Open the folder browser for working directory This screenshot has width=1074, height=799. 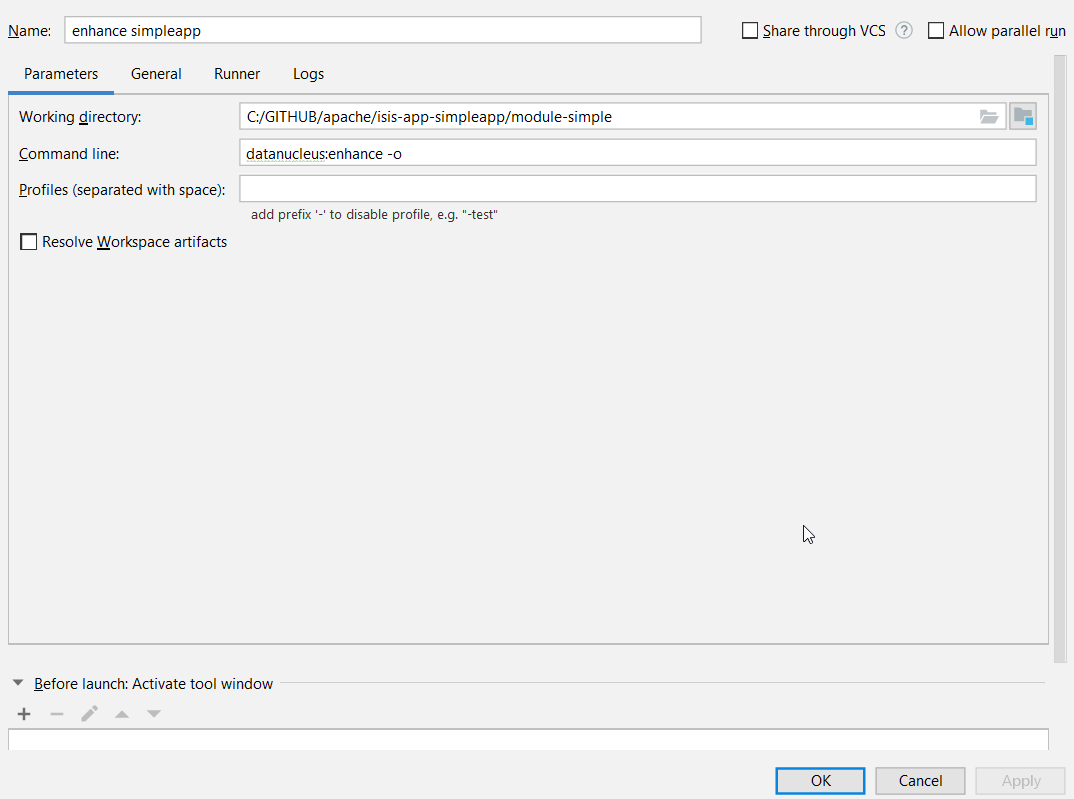click(988, 116)
